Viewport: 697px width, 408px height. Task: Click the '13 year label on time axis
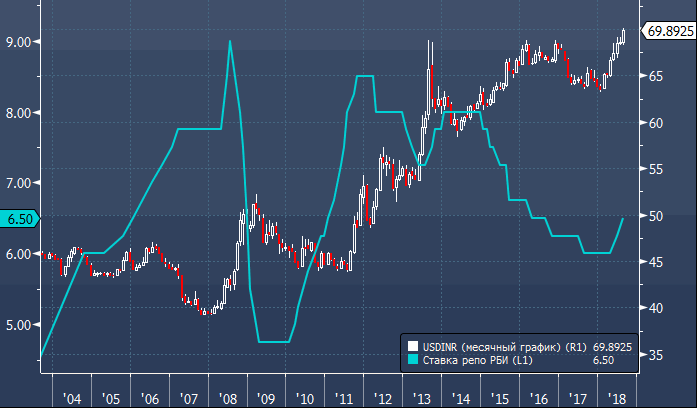pos(422,397)
